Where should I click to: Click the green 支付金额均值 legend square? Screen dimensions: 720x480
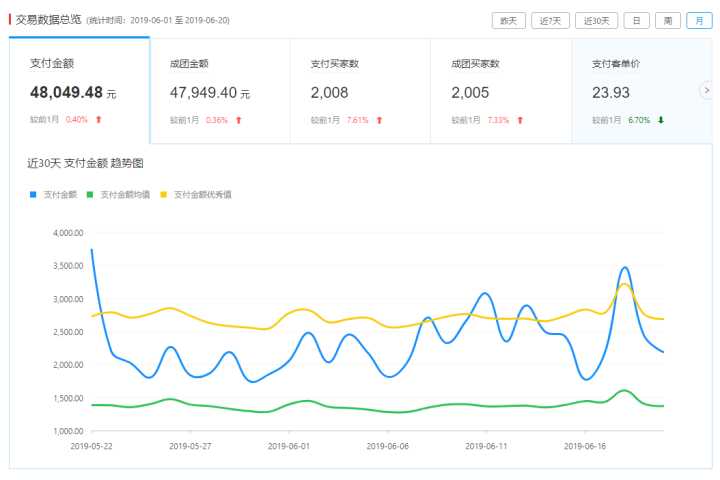point(90,194)
